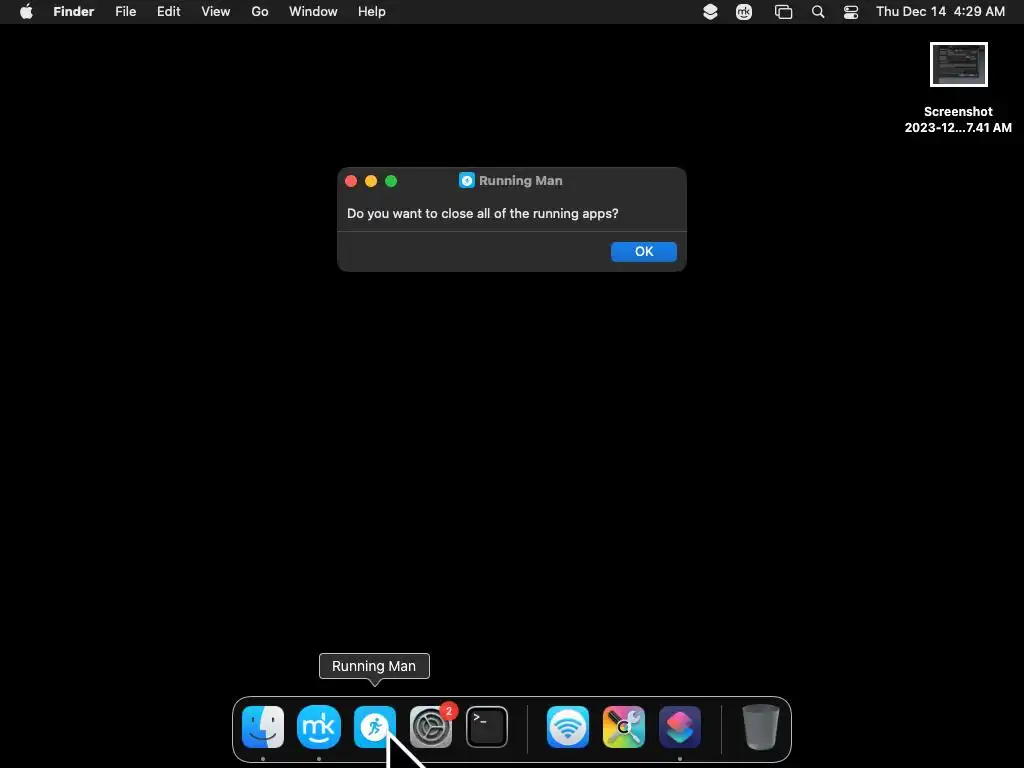Launch the mk app in the Dock
Screen dimensions: 1024x768
click(x=319, y=726)
